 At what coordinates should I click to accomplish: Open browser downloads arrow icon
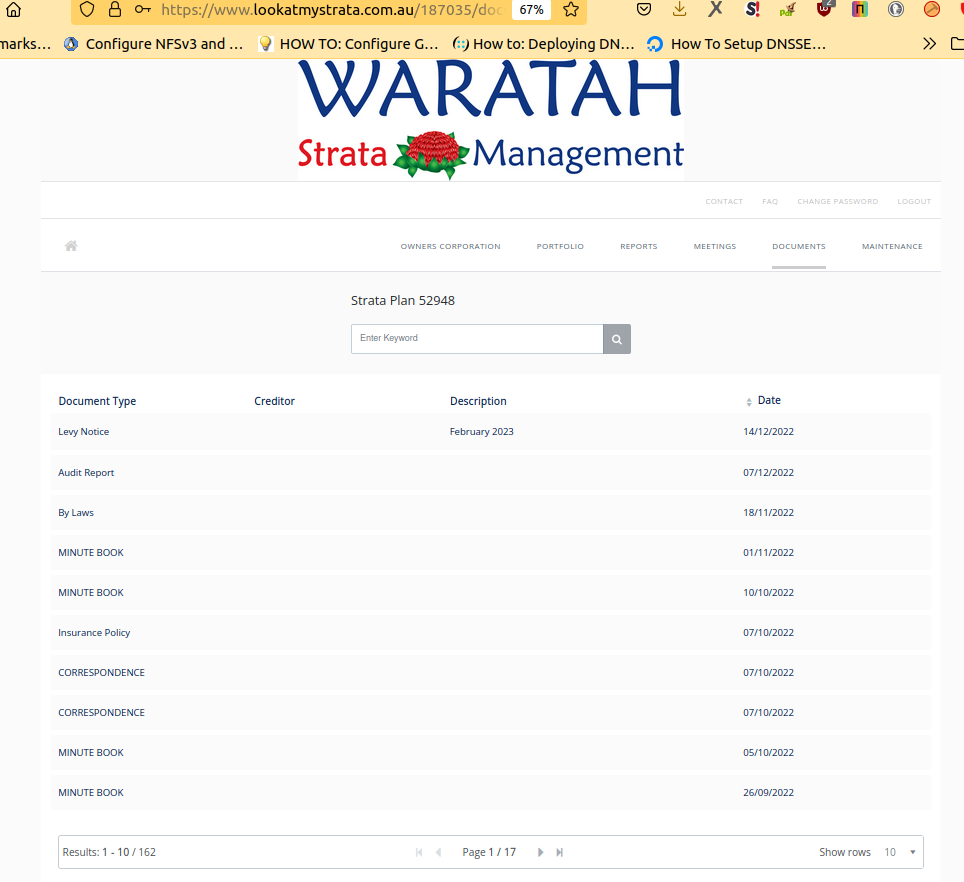click(680, 9)
